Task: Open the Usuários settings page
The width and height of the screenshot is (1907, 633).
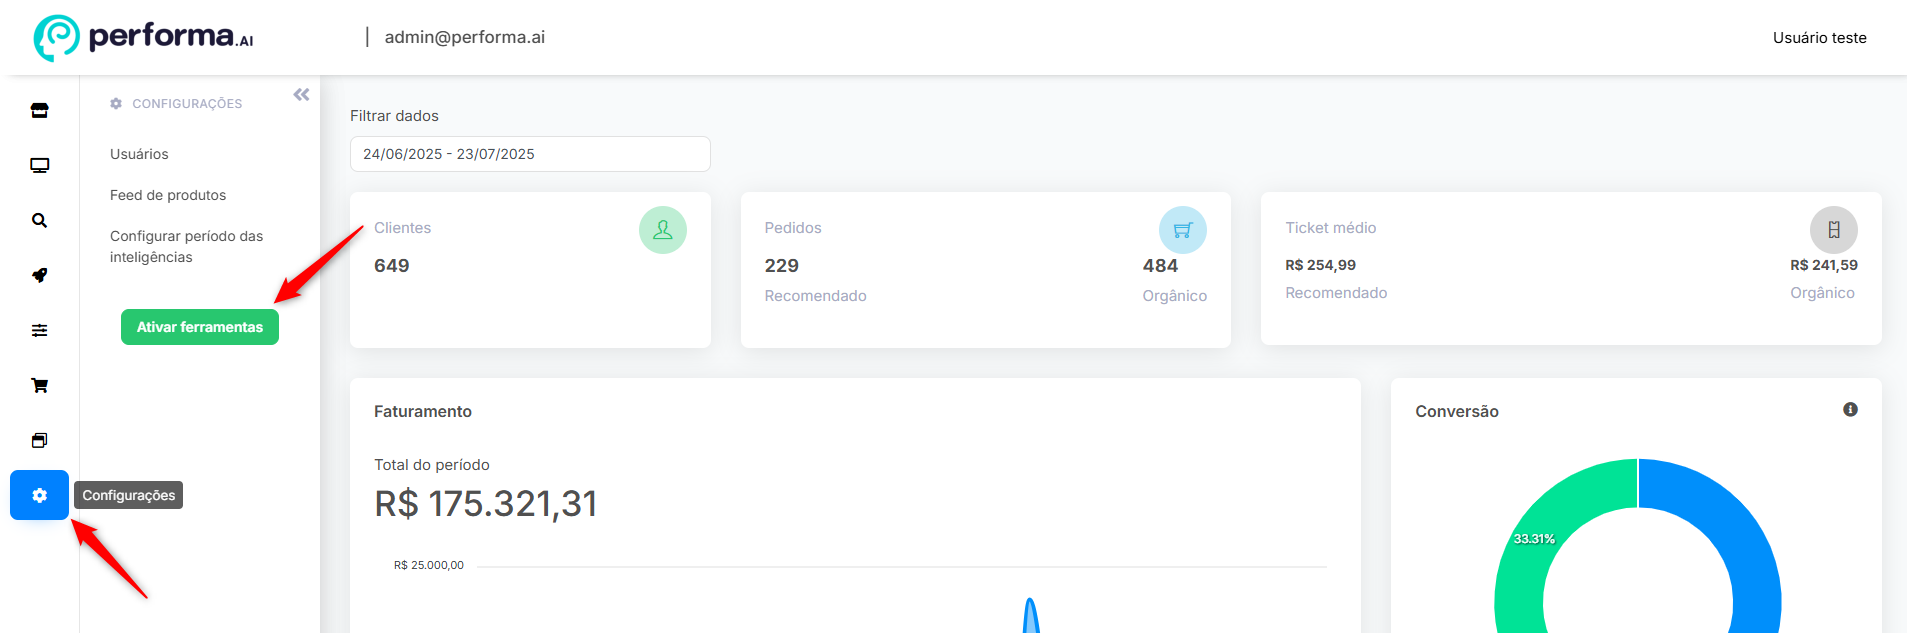Action: point(139,154)
